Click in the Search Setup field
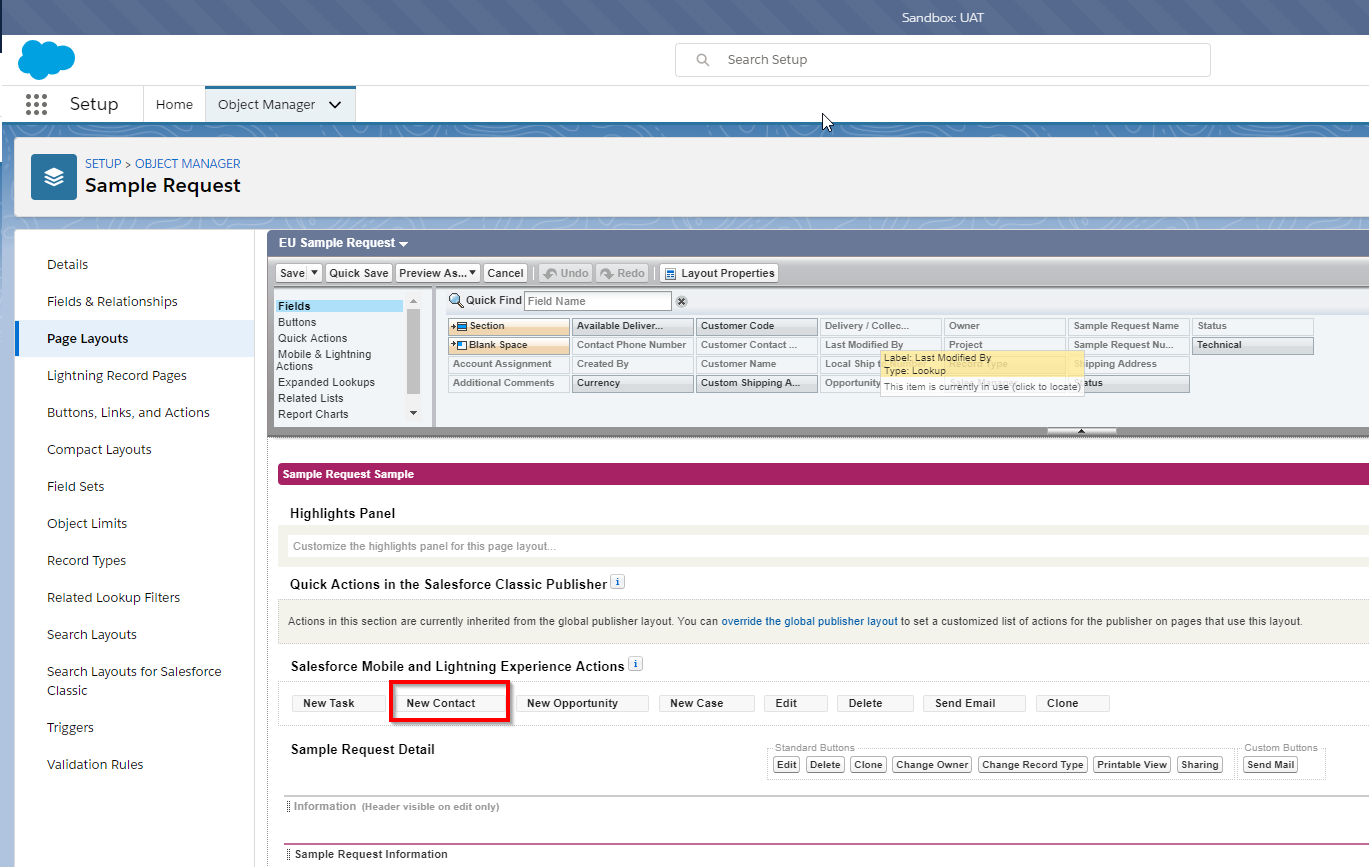Screen dimensions: 1369x867 [x=942, y=60]
